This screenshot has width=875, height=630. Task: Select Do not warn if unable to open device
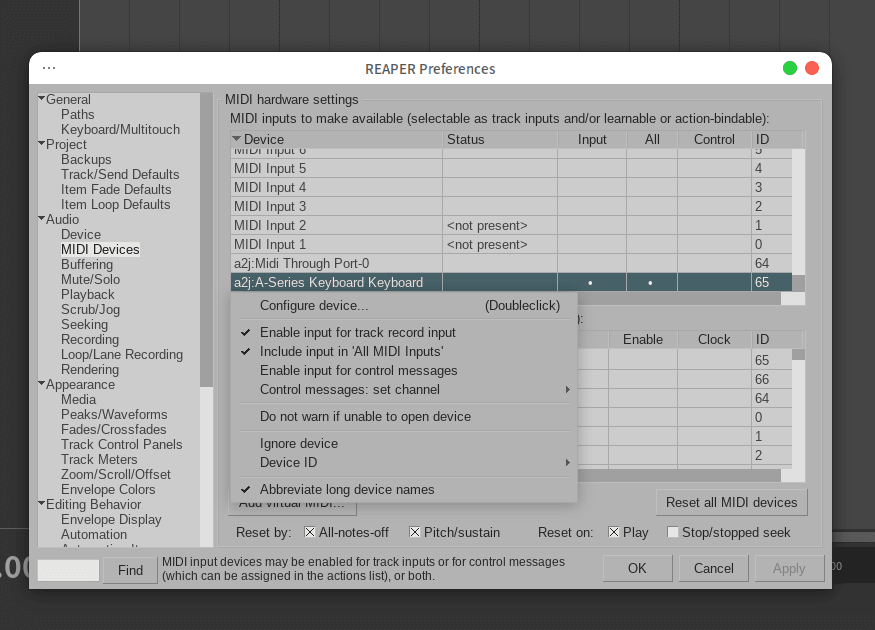click(405, 417)
